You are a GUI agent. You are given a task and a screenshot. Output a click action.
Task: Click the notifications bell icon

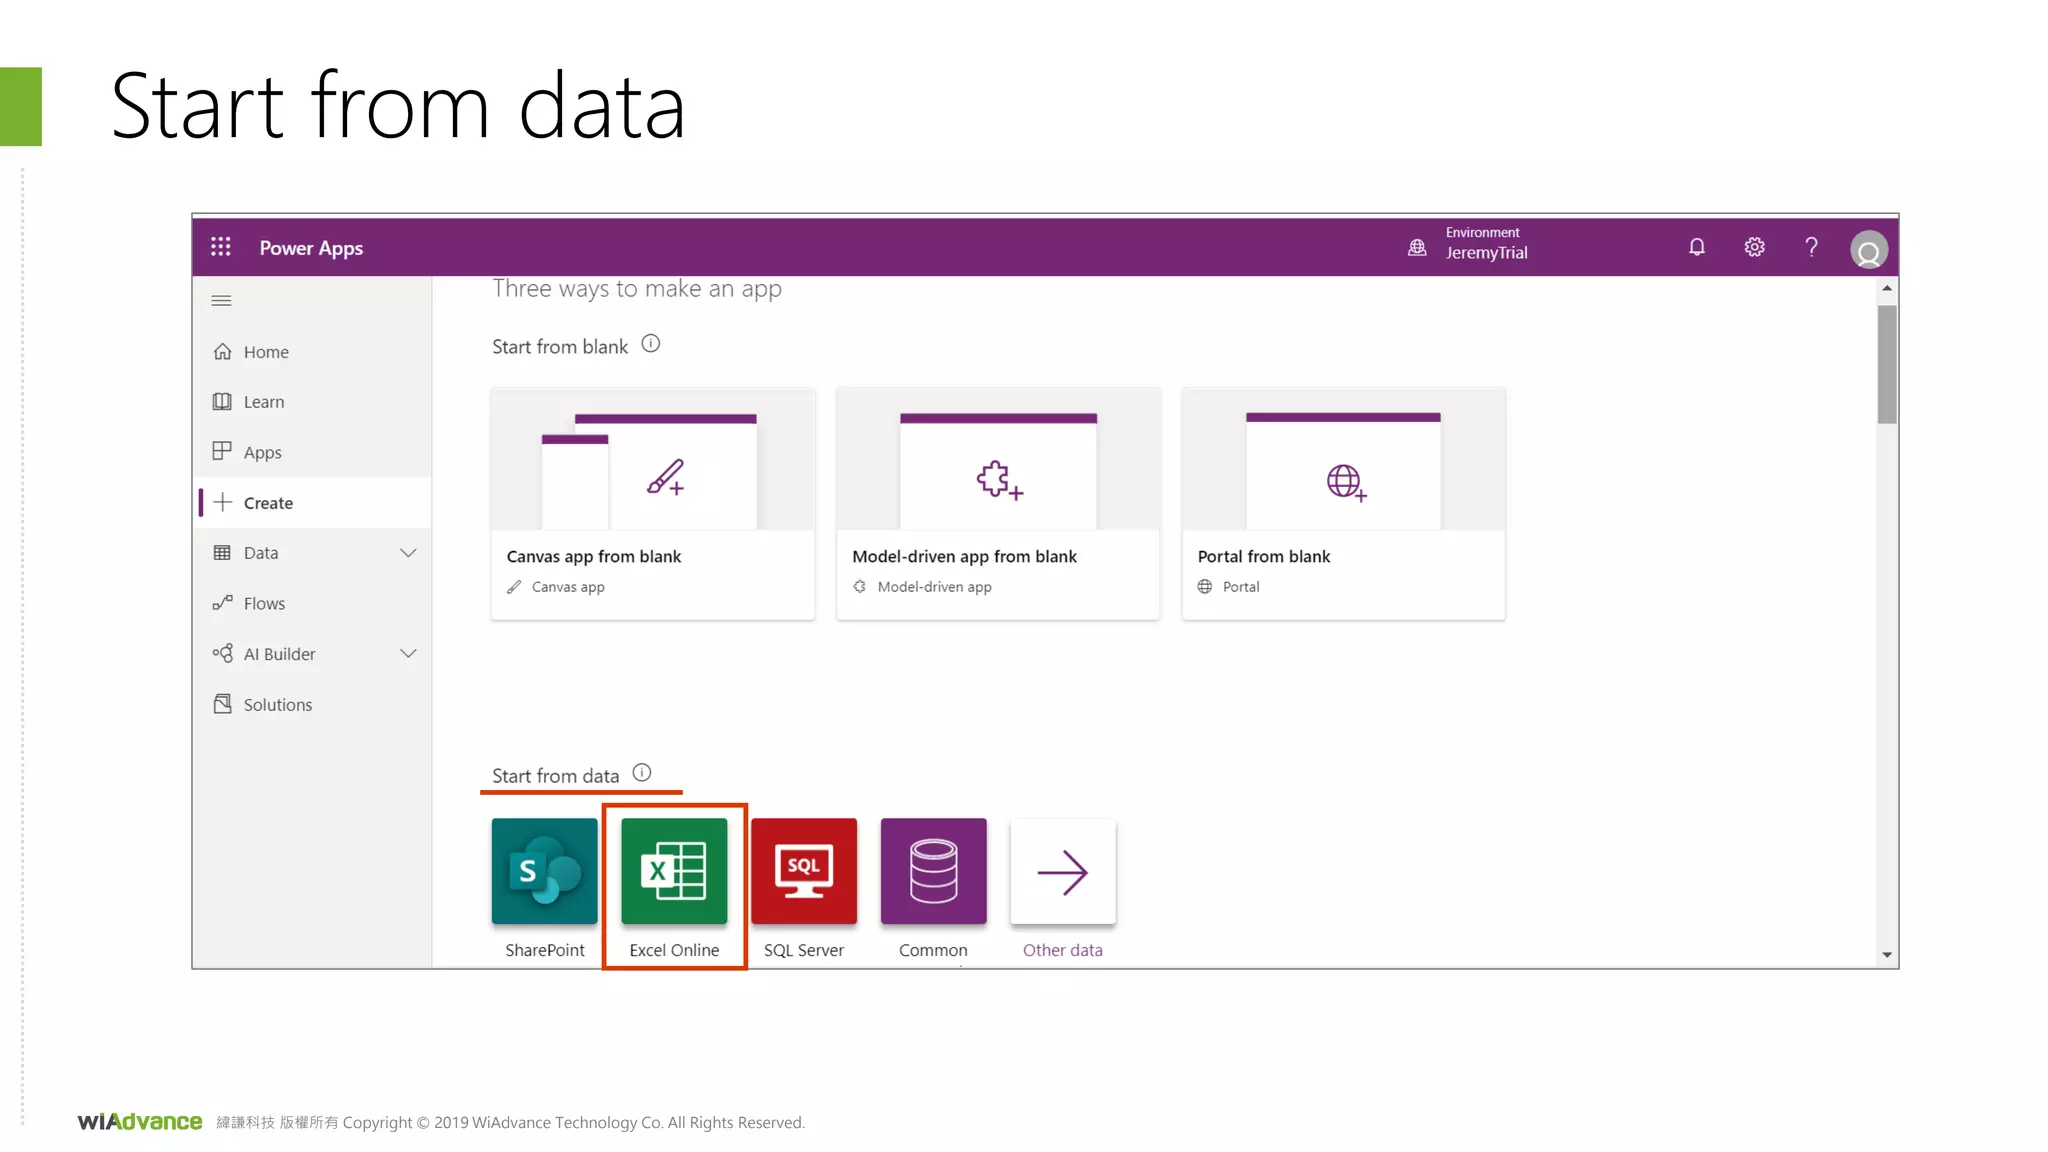click(1696, 247)
